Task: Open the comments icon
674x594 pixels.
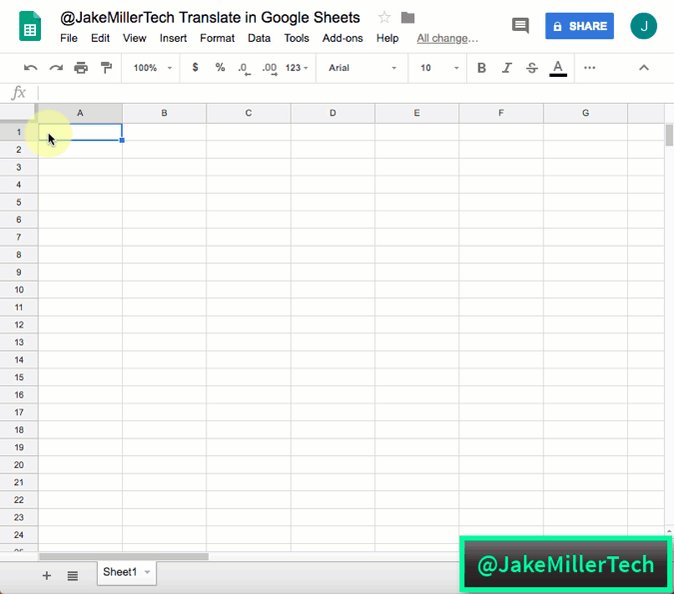Action: pyautogui.click(x=520, y=26)
